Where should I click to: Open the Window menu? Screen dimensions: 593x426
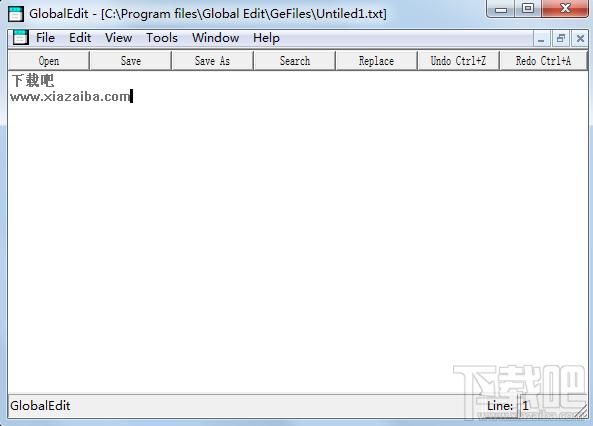point(215,38)
